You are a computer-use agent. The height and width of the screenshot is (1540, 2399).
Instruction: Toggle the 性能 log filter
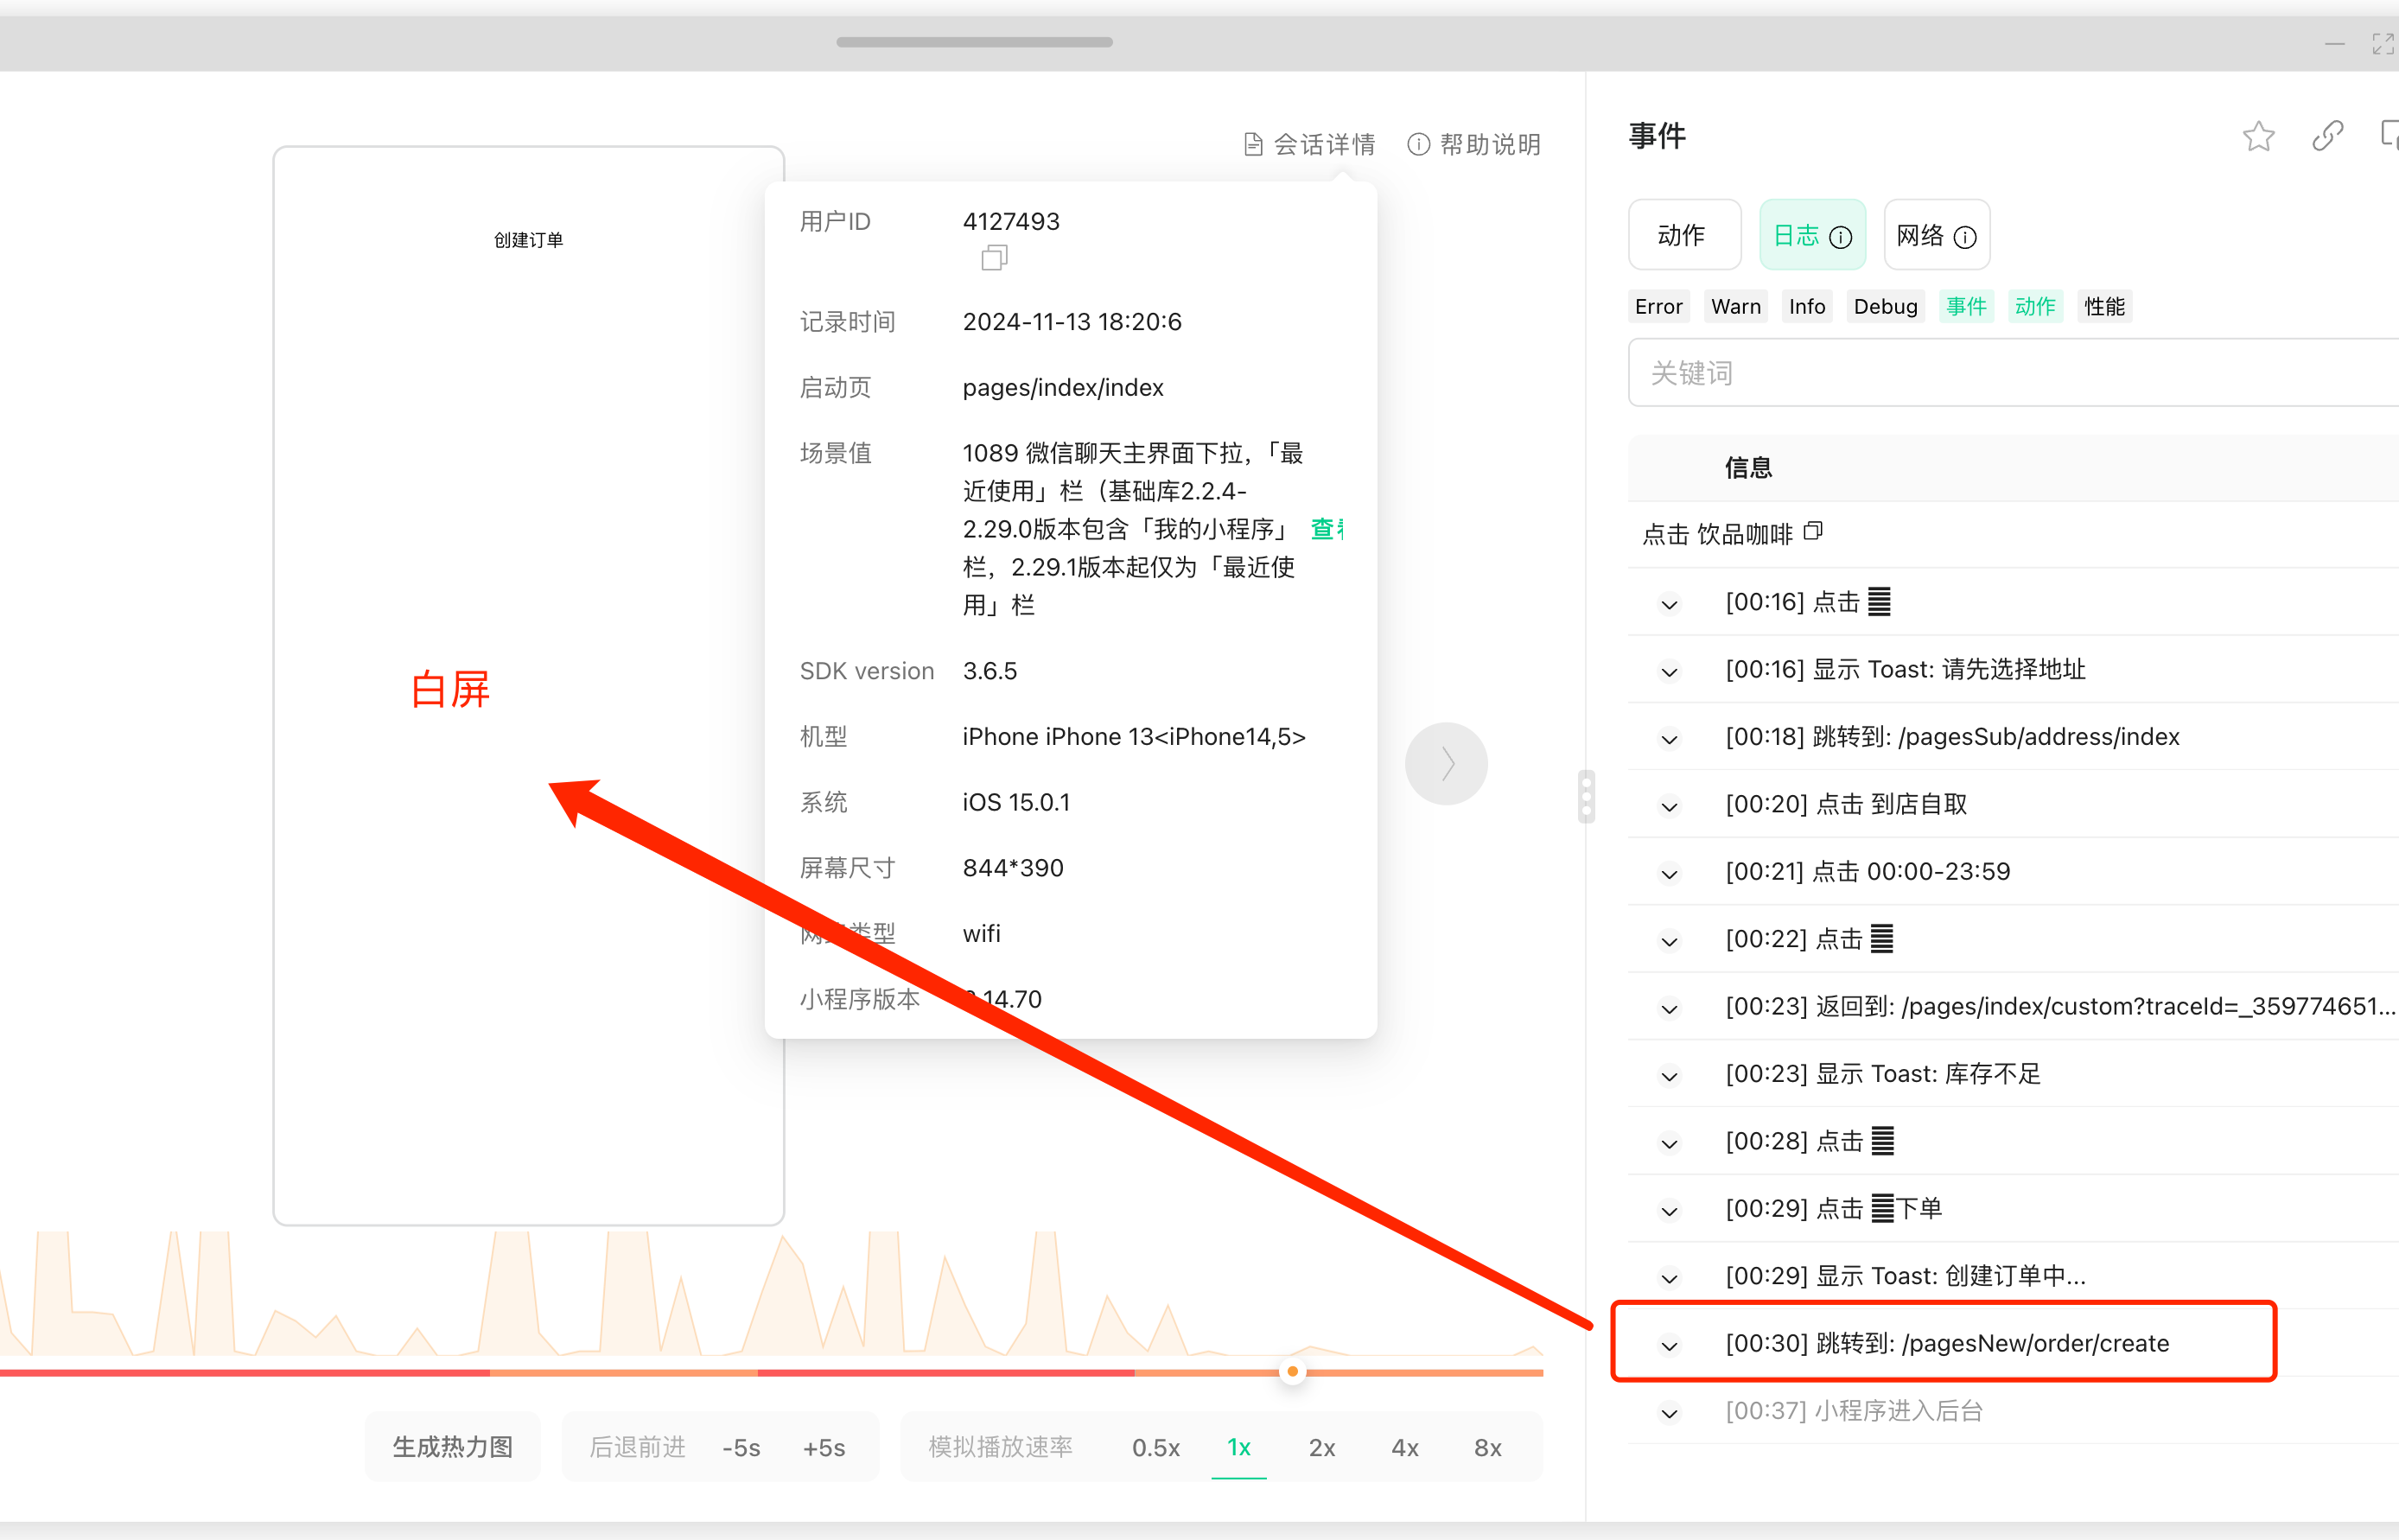[x=2104, y=307]
